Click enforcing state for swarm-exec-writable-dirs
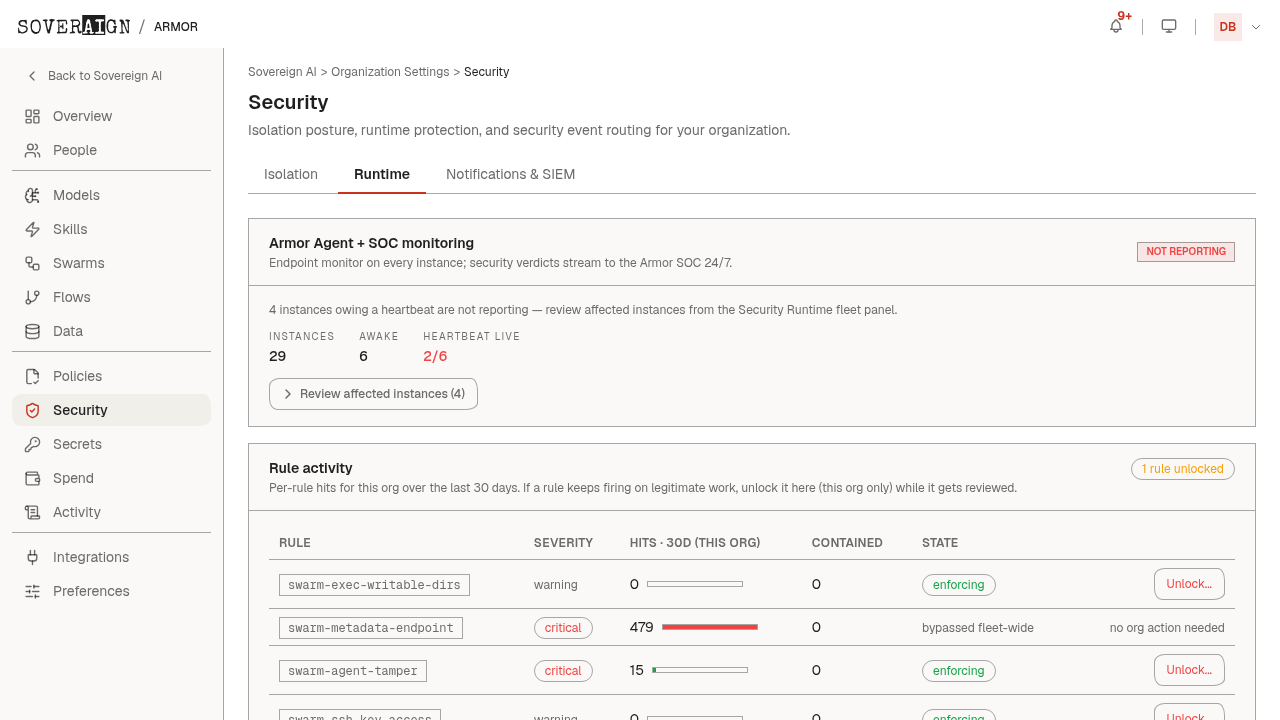 958,585
